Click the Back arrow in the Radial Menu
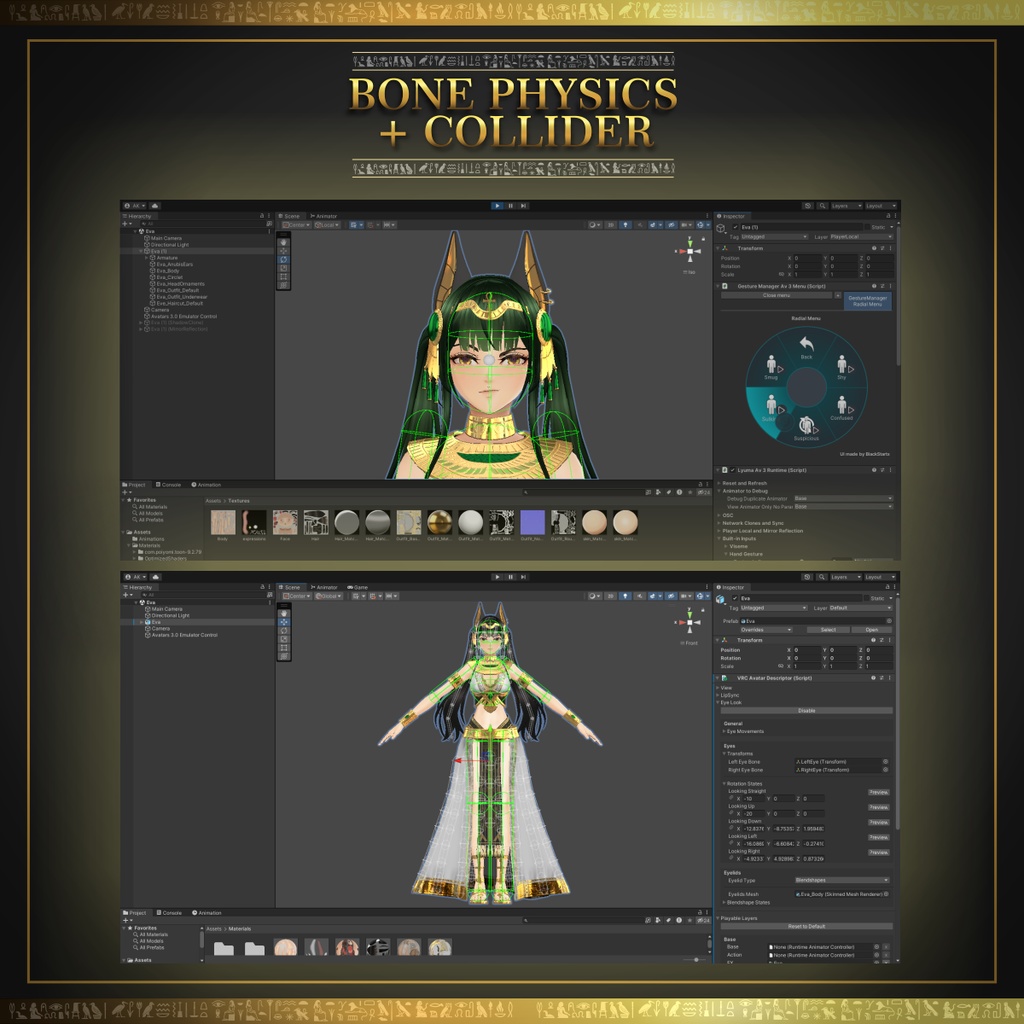 pos(806,344)
